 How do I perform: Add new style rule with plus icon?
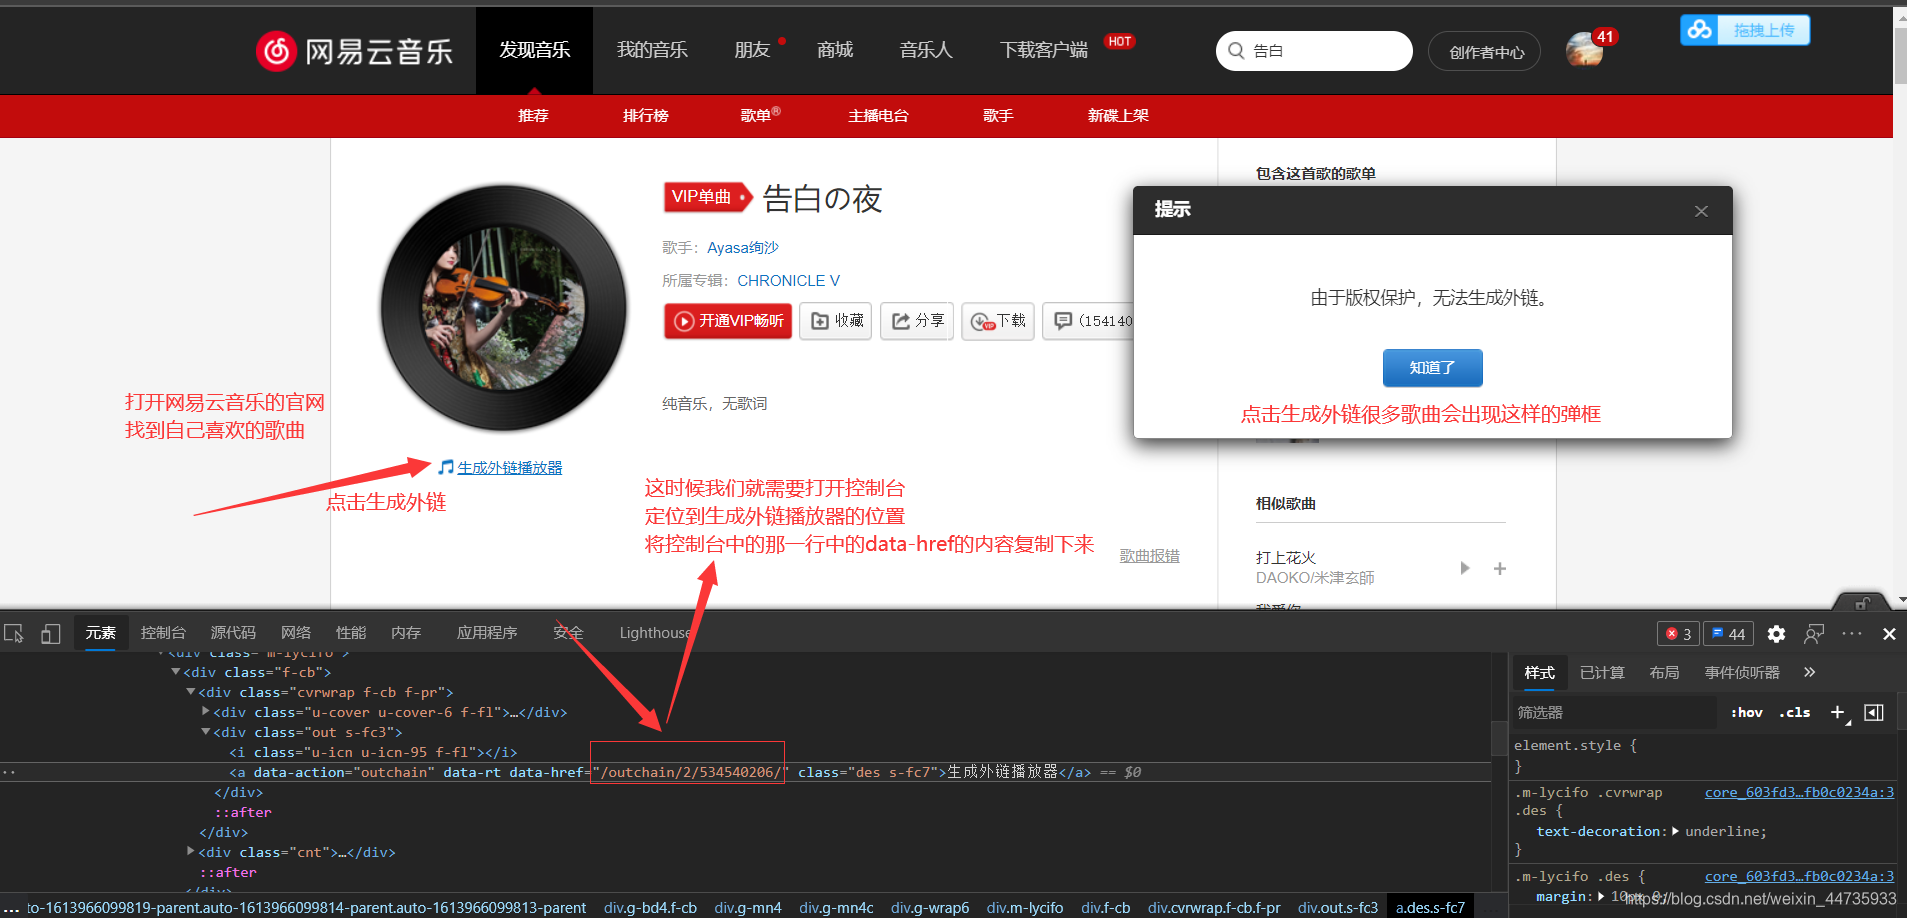1838,712
